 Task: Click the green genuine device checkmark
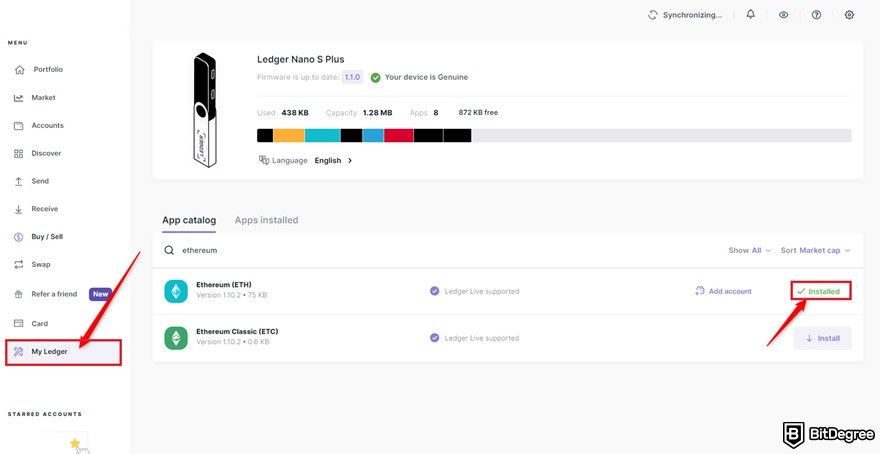point(375,77)
